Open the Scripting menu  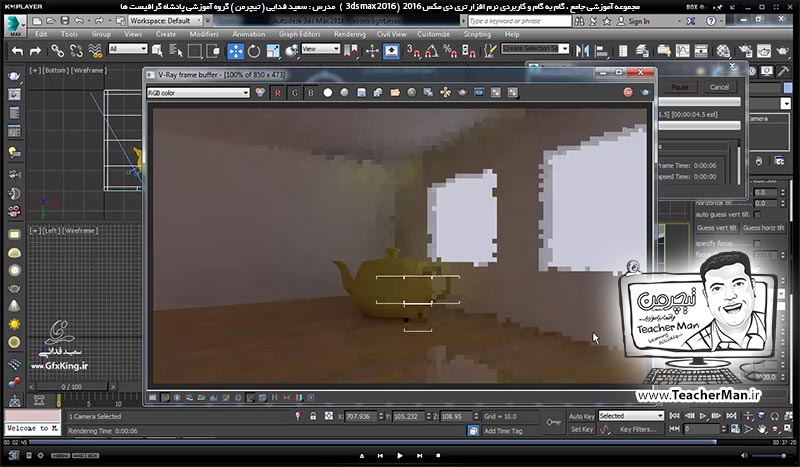477,34
